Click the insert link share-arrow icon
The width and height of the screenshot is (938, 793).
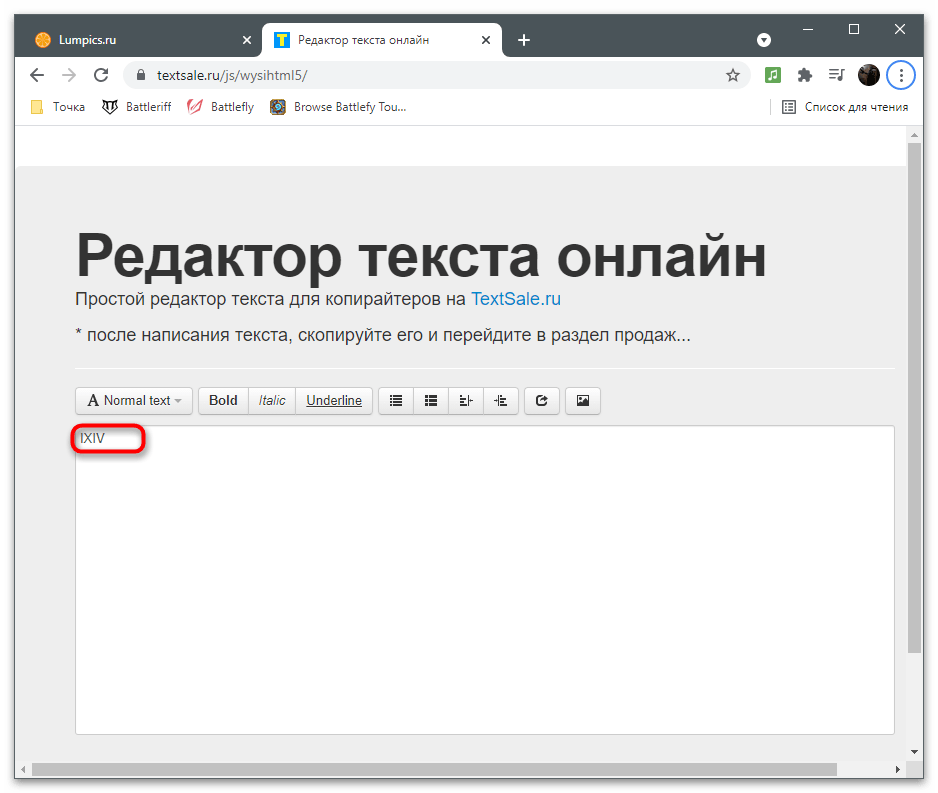pos(542,401)
